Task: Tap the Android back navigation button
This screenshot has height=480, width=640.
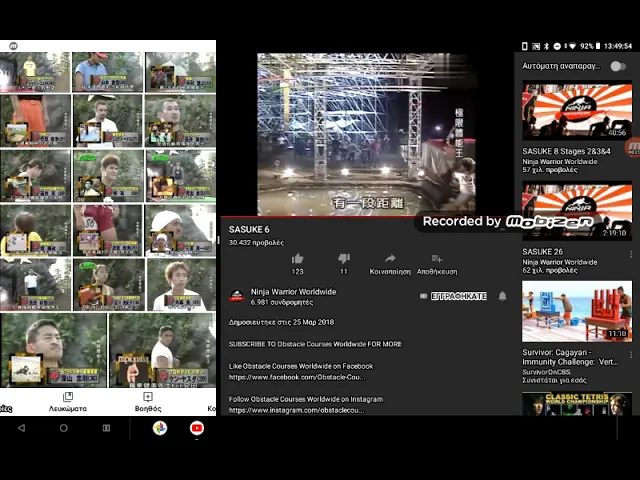Action: click(x=21, y=428)
